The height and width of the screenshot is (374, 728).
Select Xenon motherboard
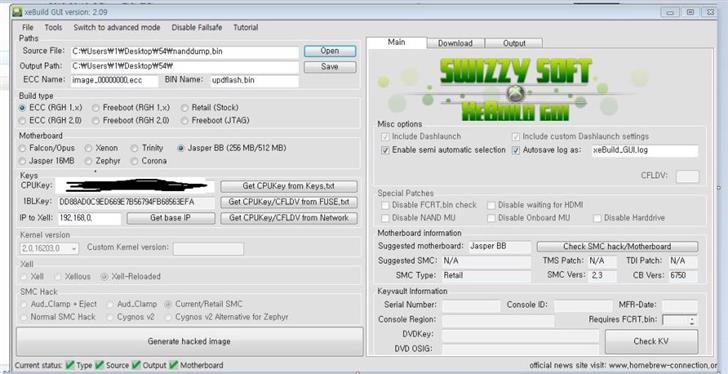click(x=102, y=148)
